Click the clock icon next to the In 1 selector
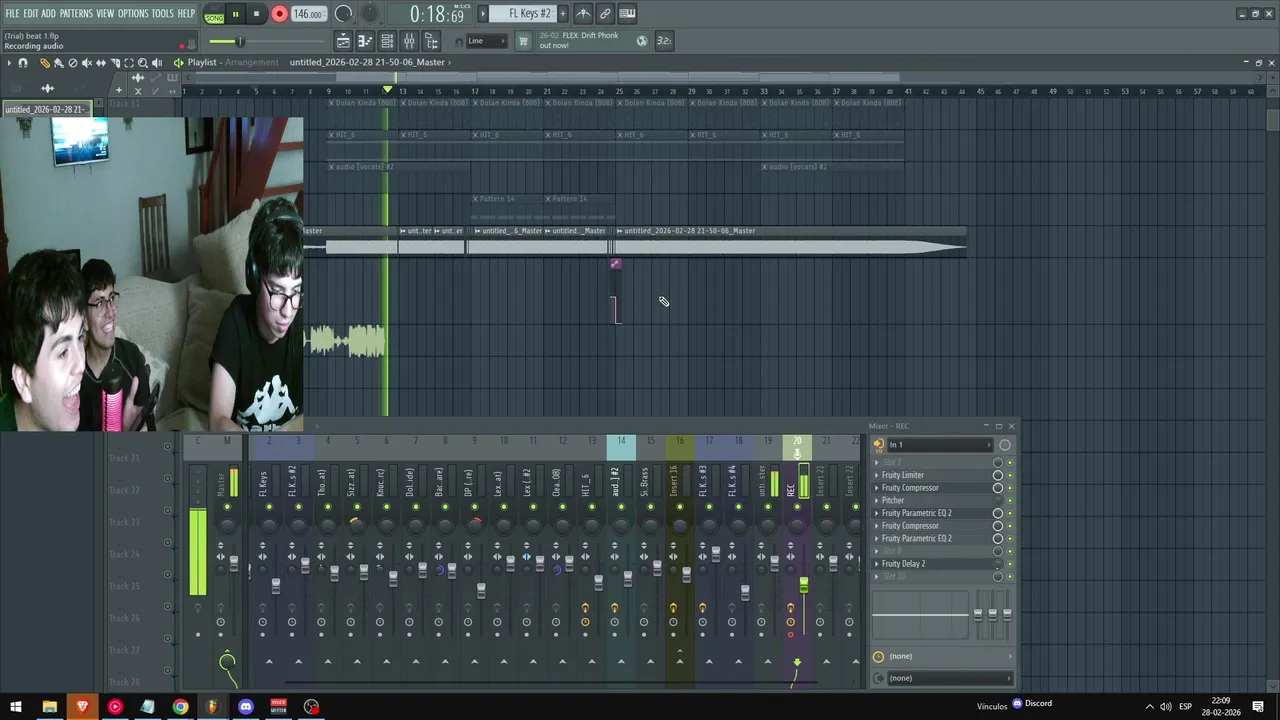The image size is (1280, 720). click(x=1004, y=445)
